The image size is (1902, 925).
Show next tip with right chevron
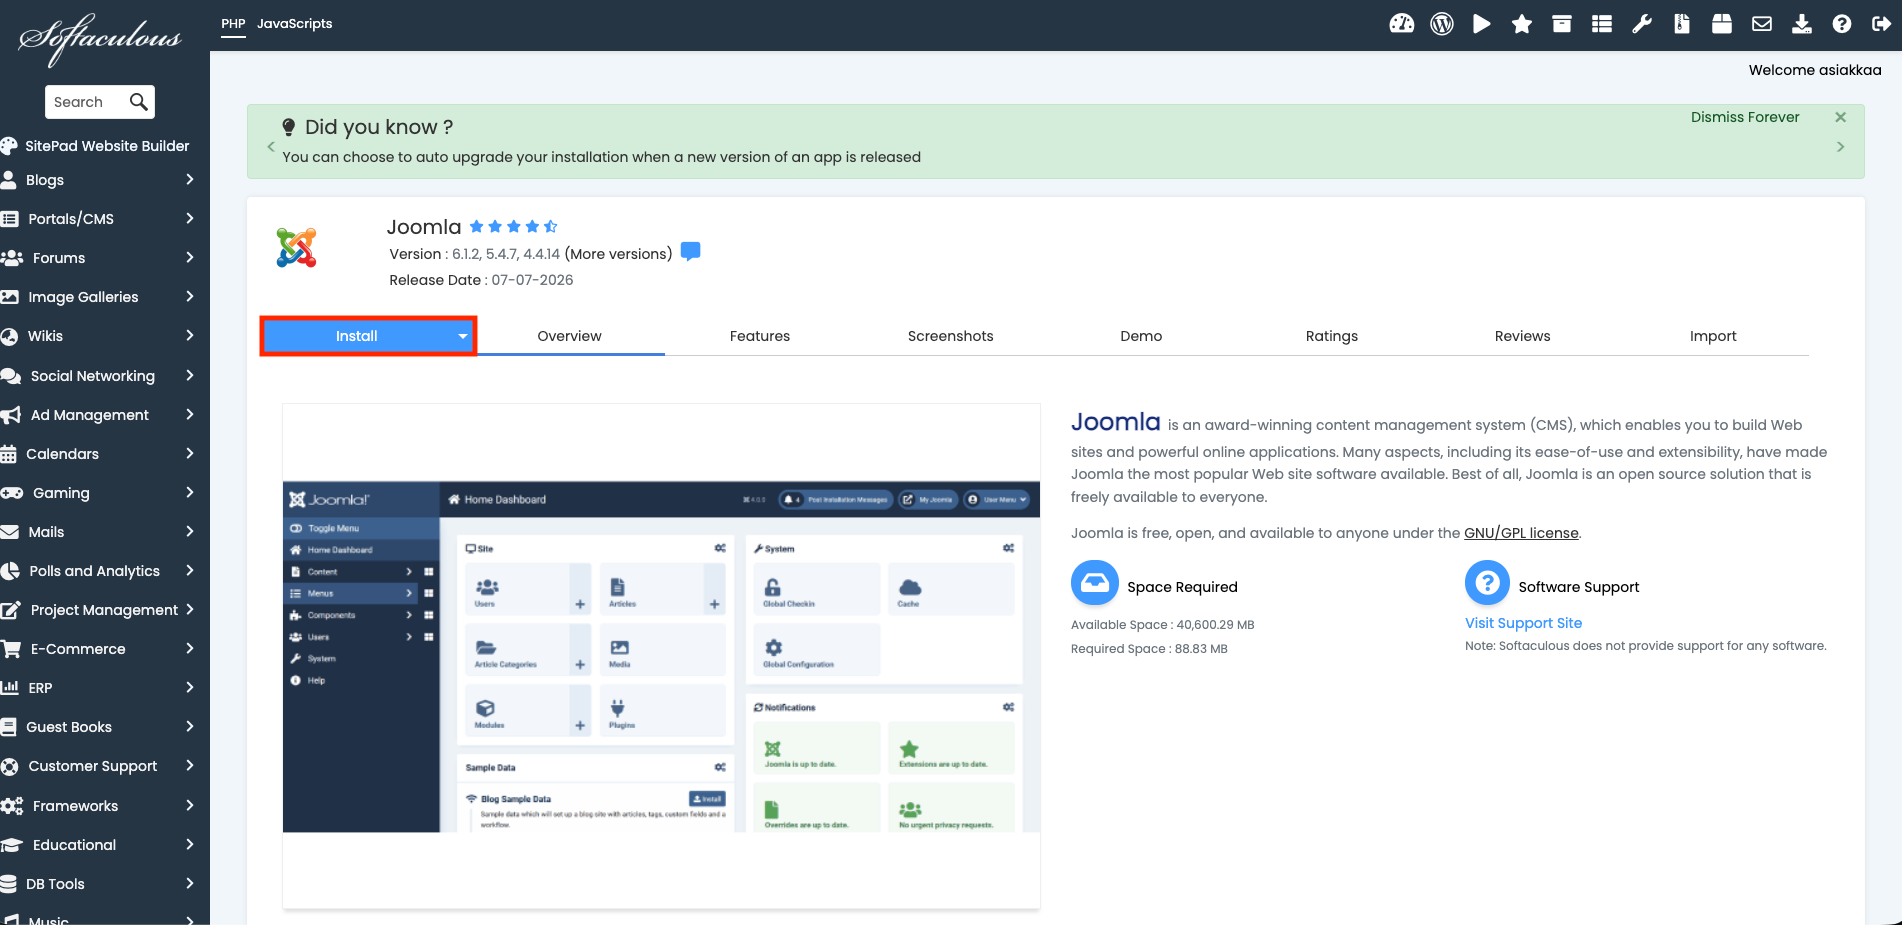point(1841,147)
